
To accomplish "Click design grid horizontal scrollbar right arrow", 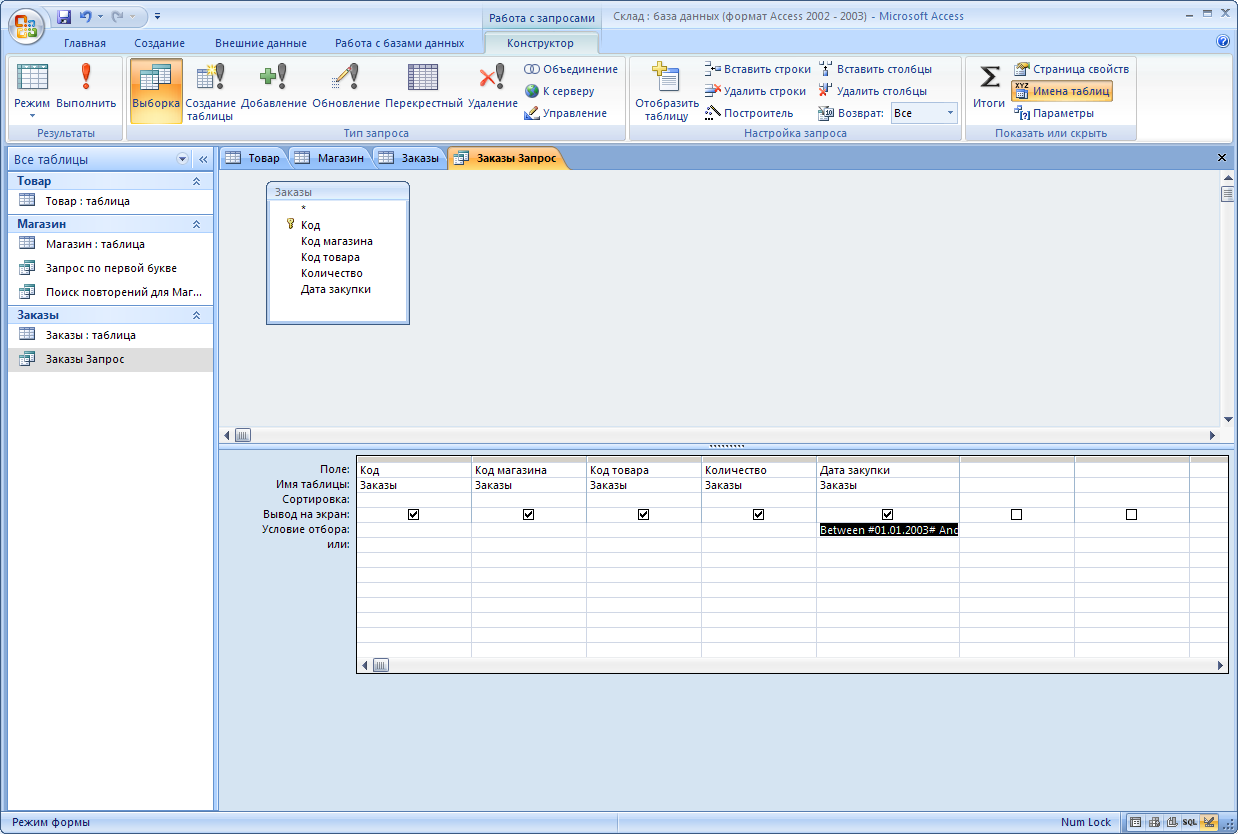I will (1220, 665).
